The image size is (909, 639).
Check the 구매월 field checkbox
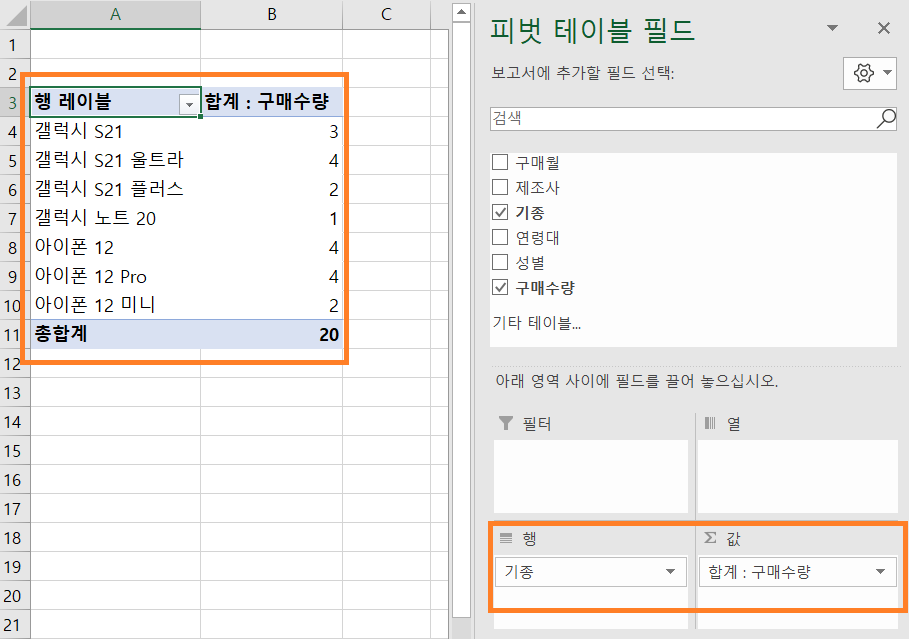(500, 162)
